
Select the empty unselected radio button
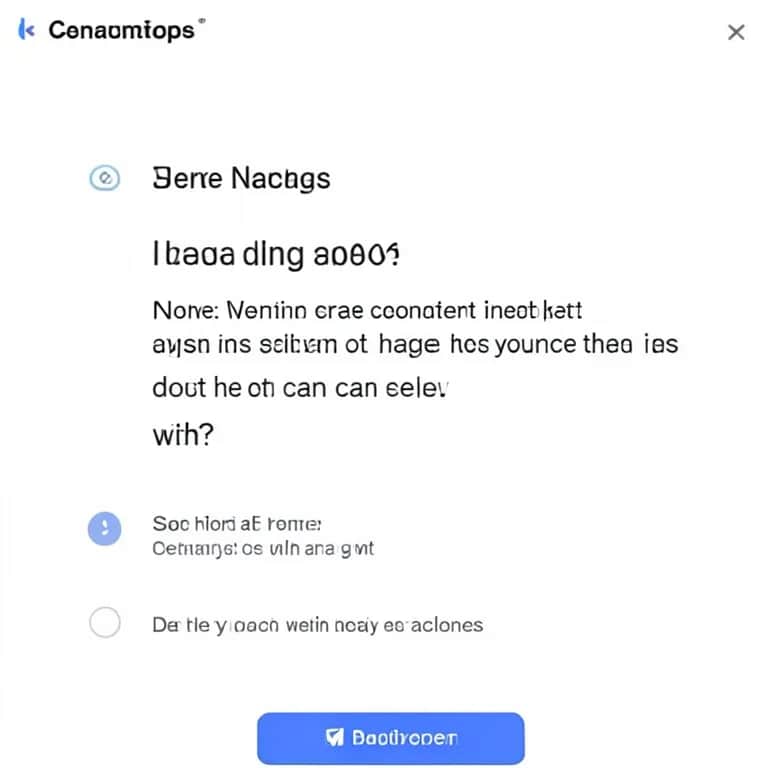click(x=105, y=624)
